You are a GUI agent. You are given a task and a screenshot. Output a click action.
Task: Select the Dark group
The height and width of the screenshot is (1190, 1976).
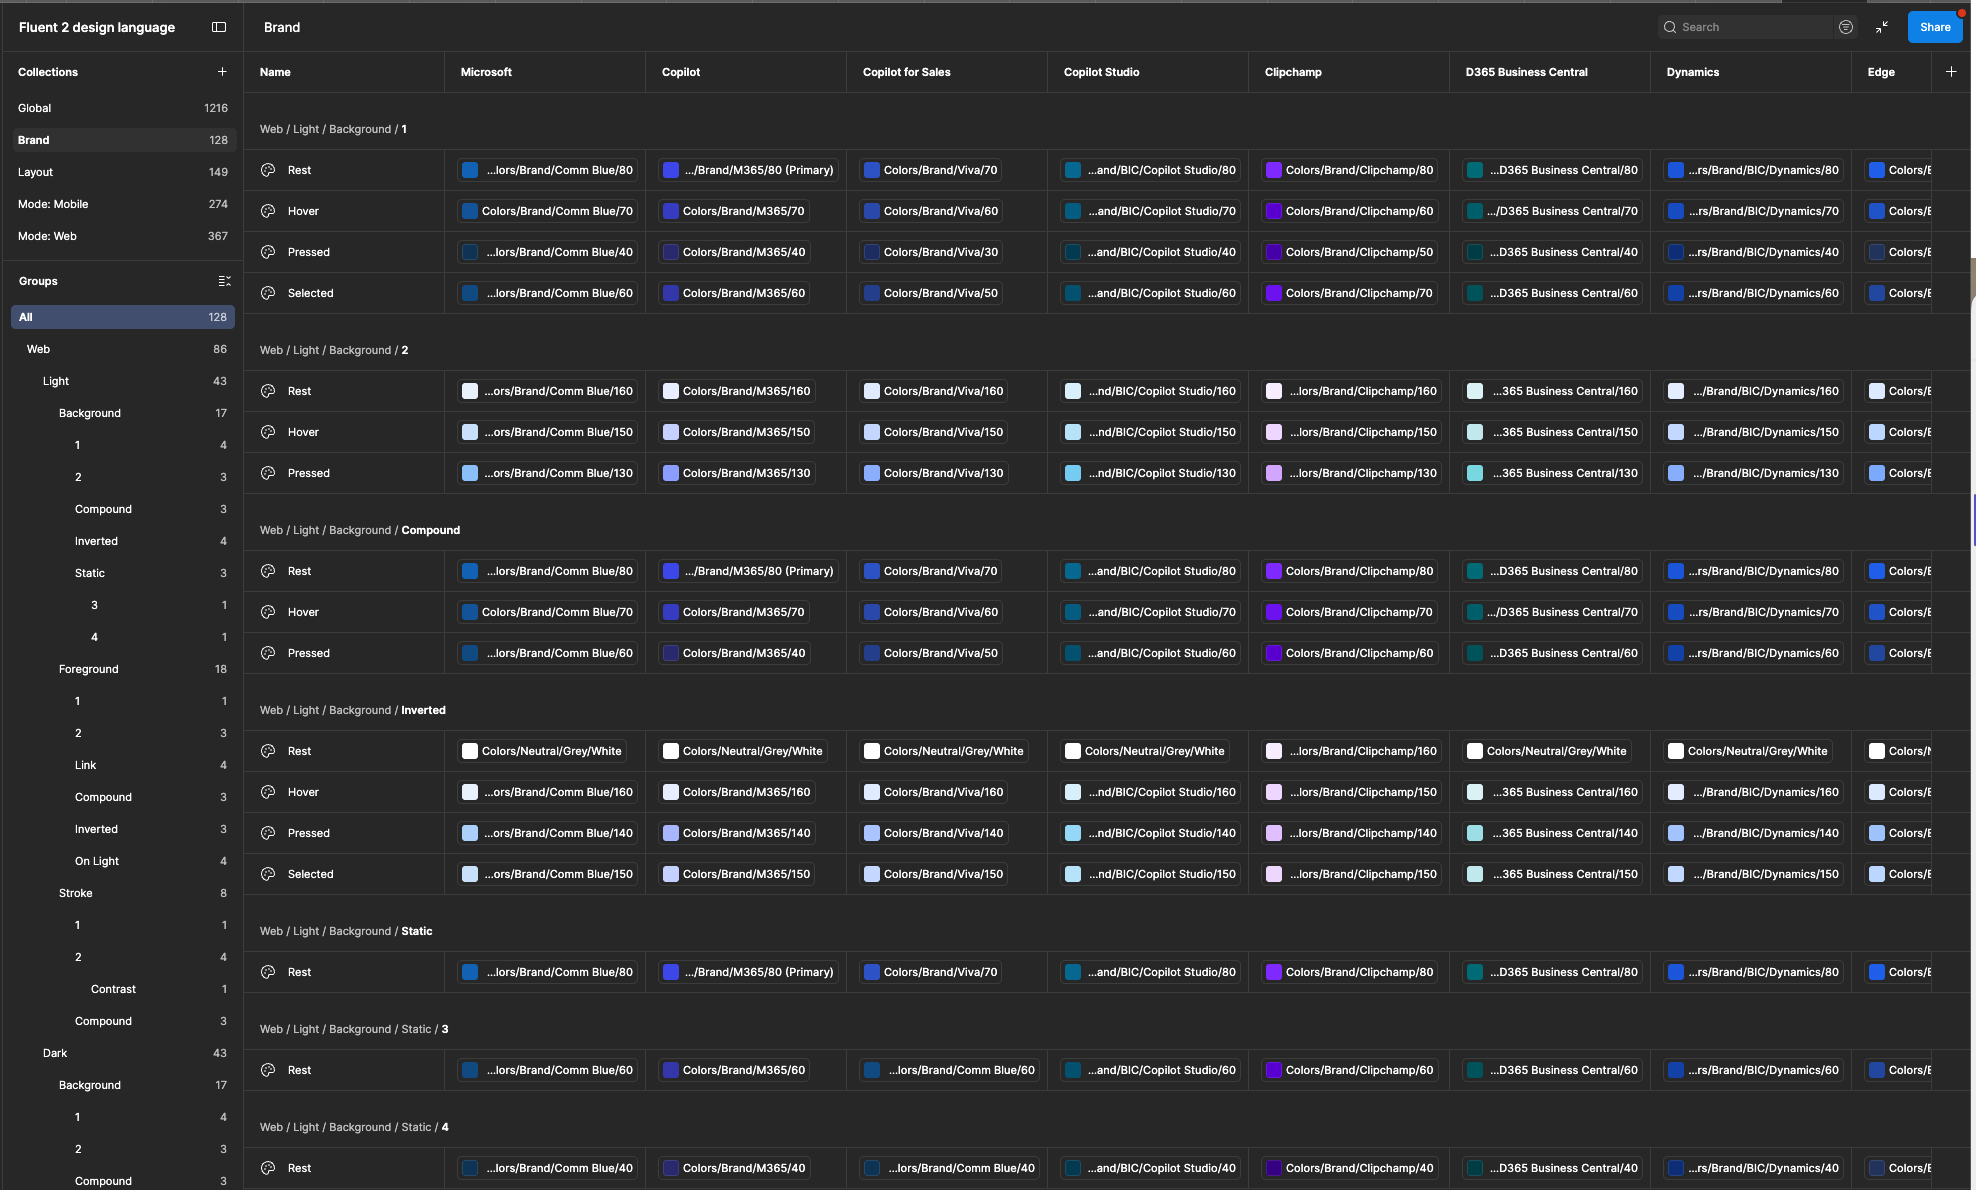point(123,1053)
